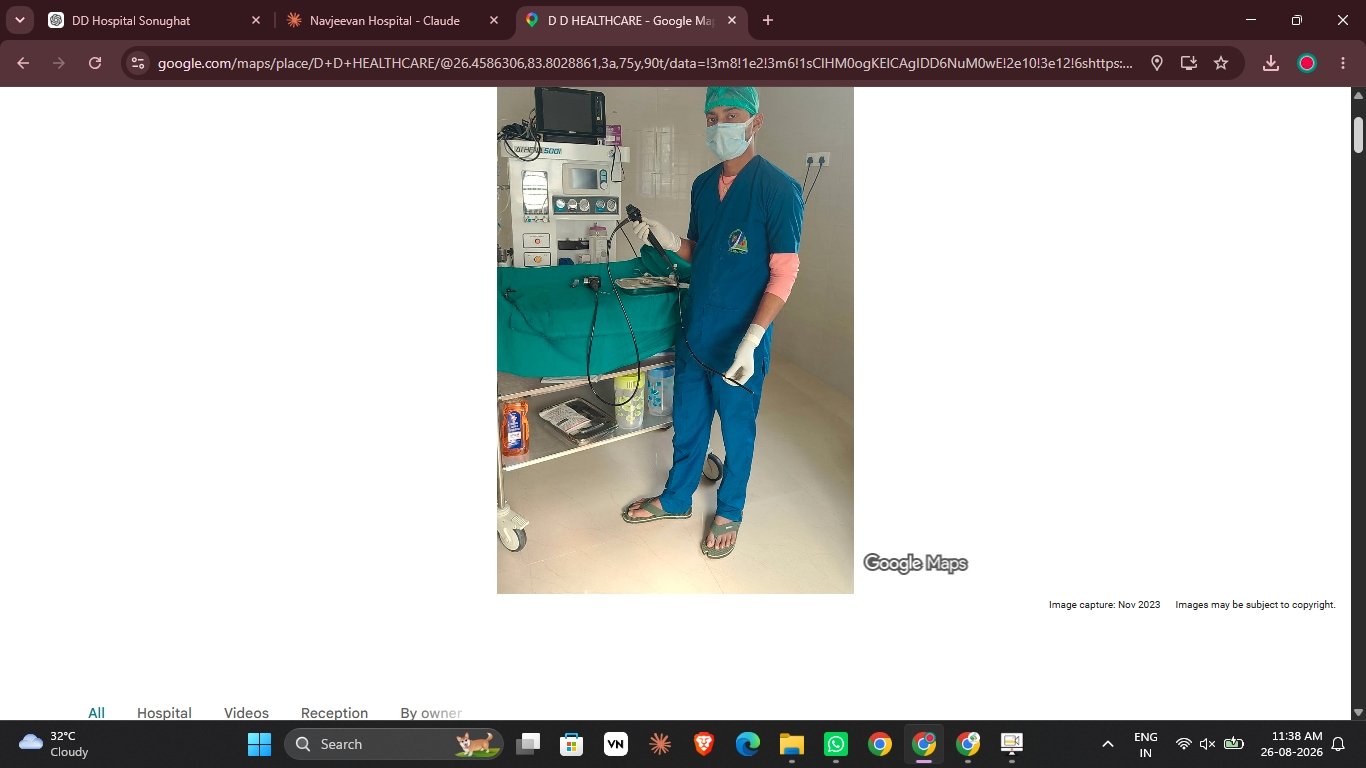Go forward to the next page

click(59, 63)
